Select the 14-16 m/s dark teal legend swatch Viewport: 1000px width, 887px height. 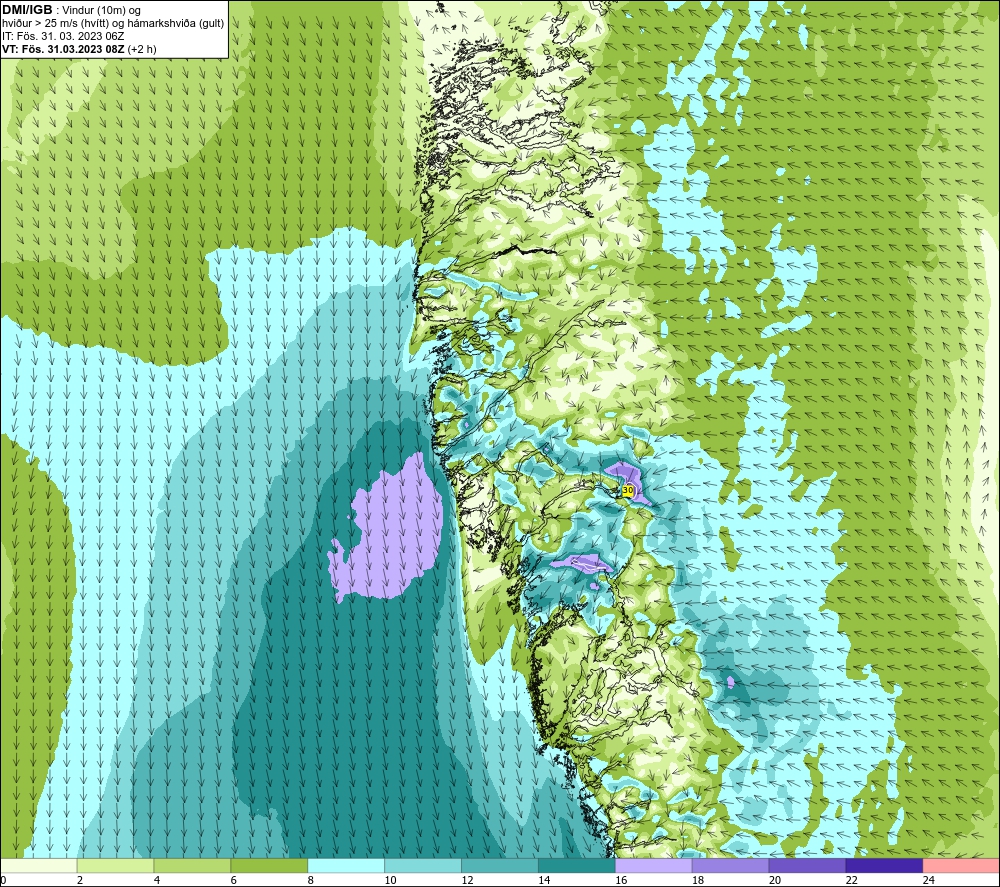[x=577, y=865]
